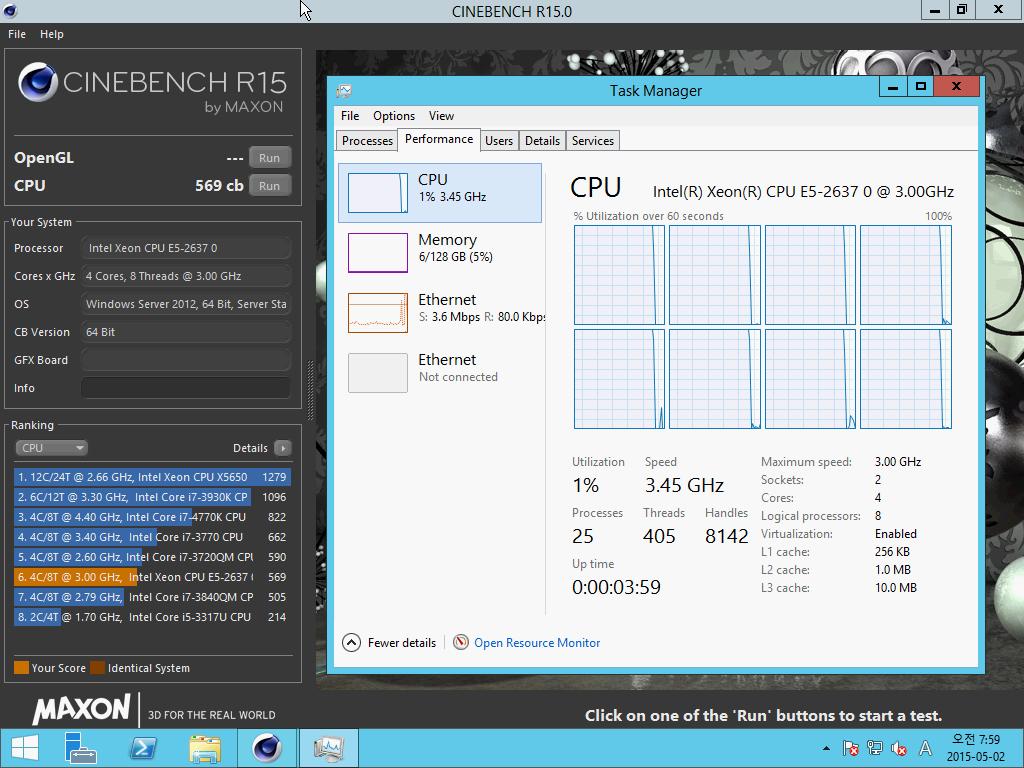Select the Ethernet Not connected item

440,373
